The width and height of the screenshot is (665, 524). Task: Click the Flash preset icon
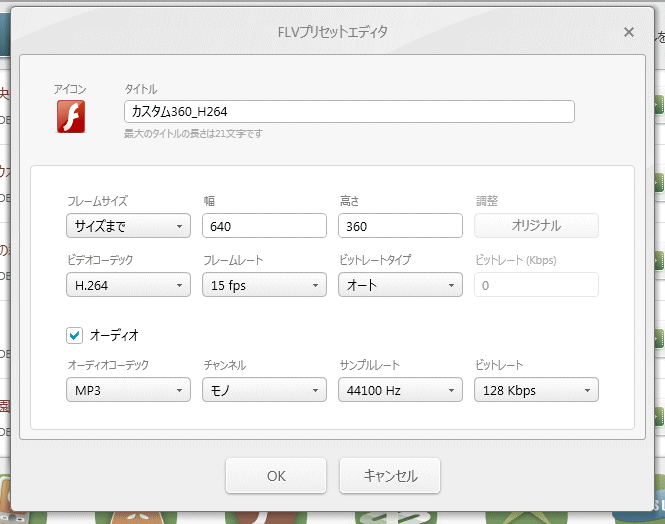(x=70, y=115)
